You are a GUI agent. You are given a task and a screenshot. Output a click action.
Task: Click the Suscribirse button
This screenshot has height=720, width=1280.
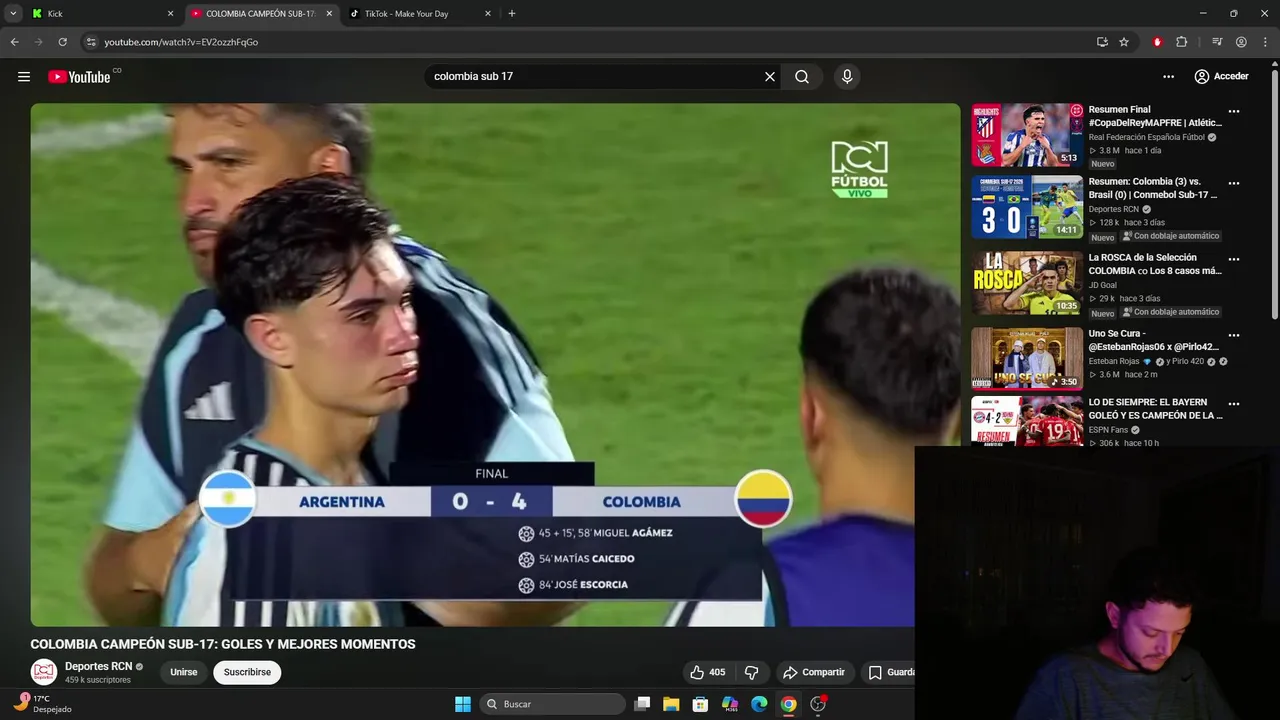[x=247, y=672]
